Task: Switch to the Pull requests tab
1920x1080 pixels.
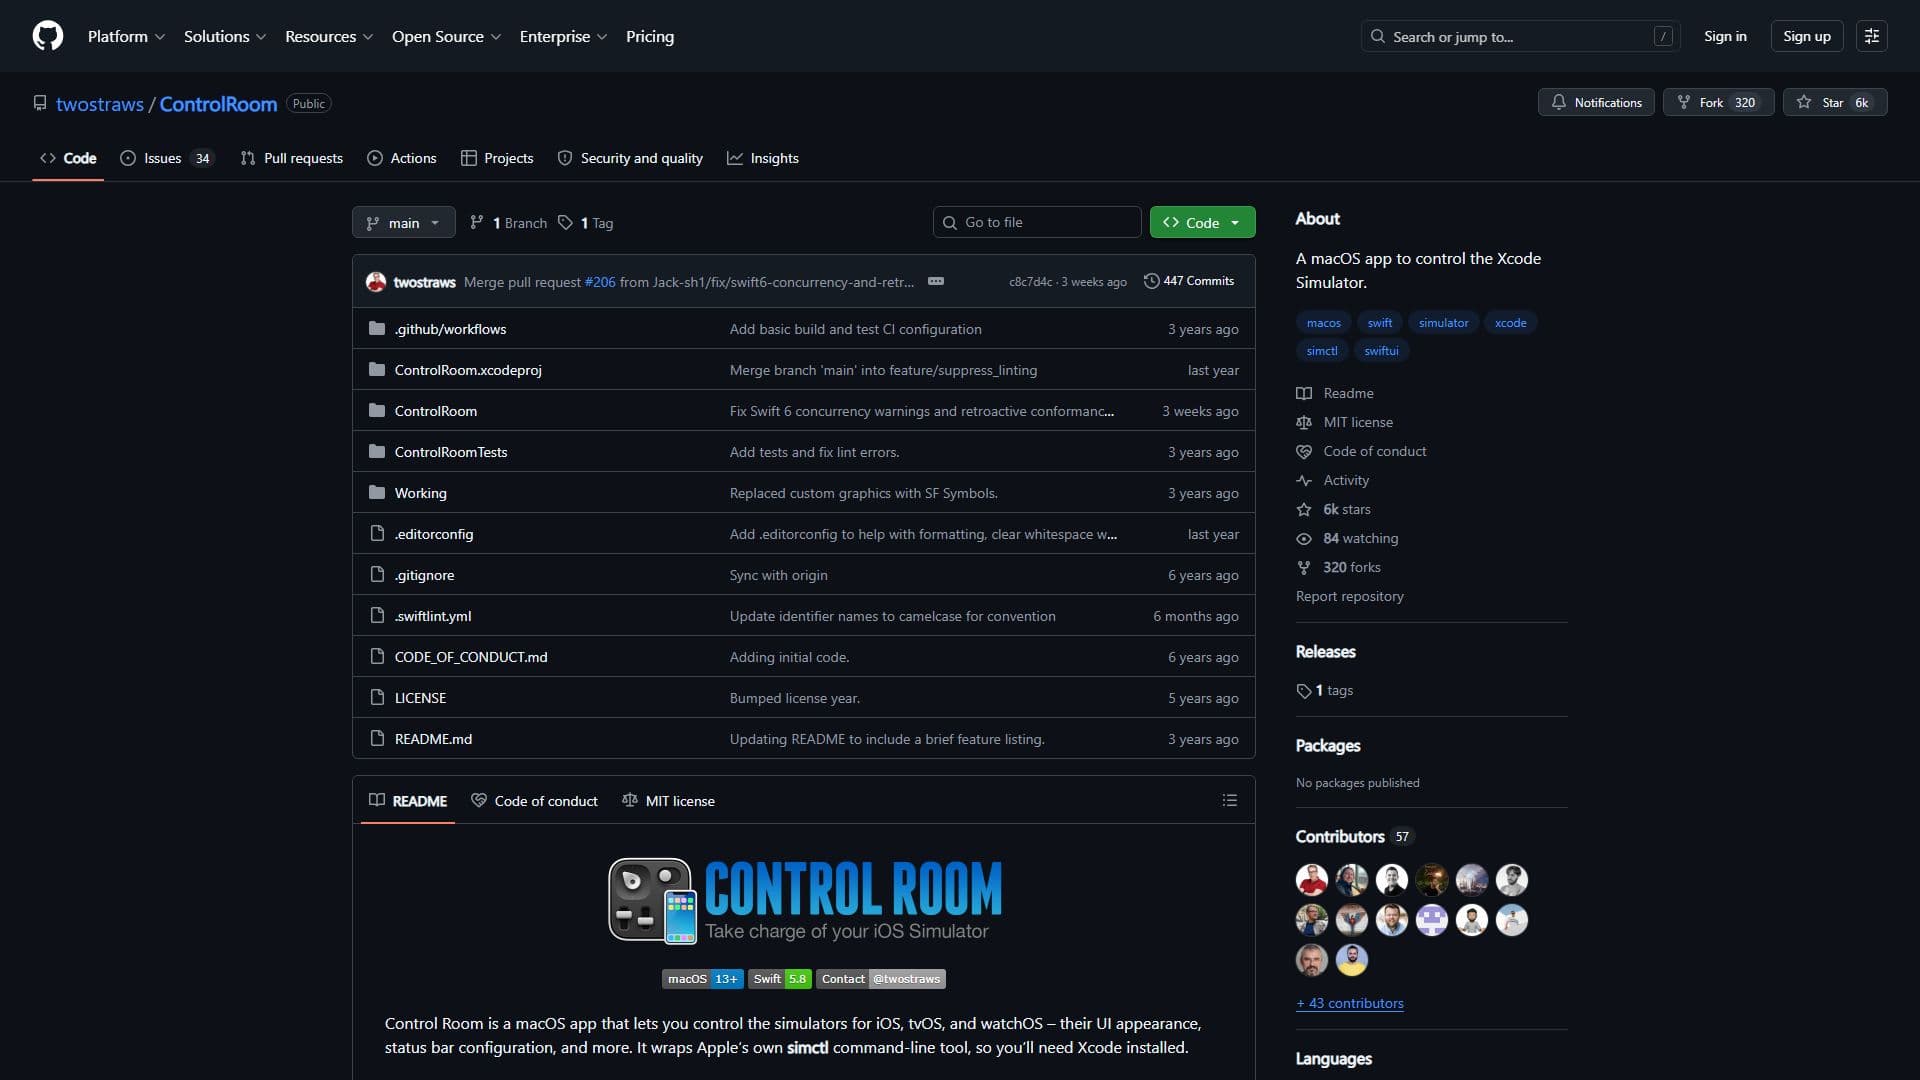Action: (x=292, y=158)
